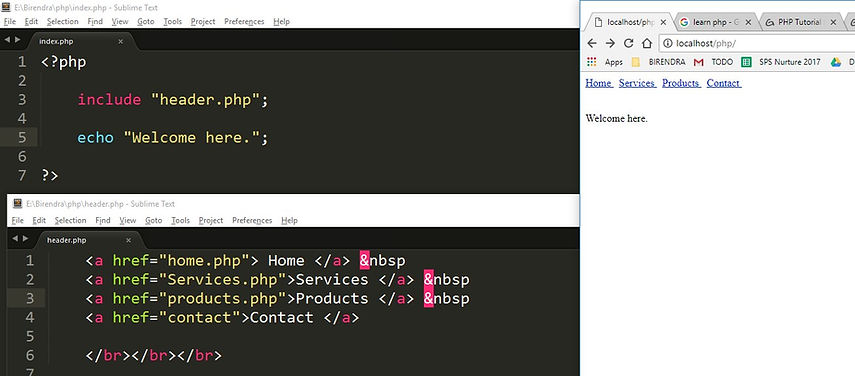Open File menu in header.php window
The image size is (855, 376).
(17, 221)
